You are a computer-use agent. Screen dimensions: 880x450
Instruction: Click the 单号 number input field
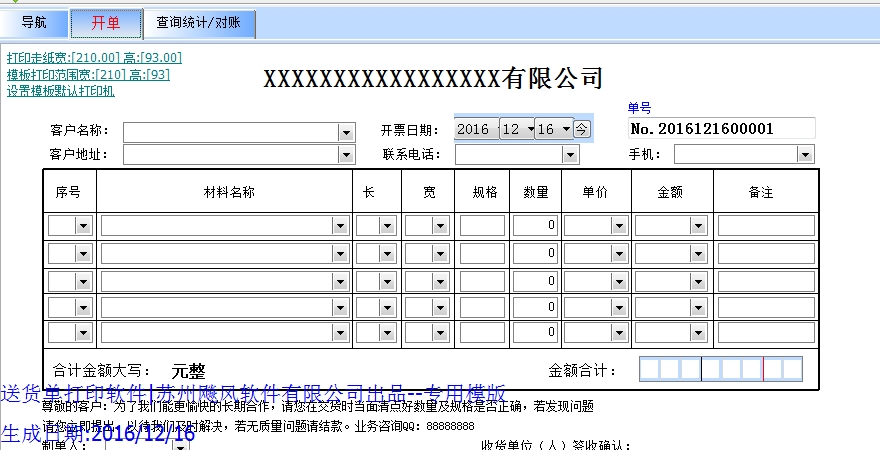(x=721, y=129)
